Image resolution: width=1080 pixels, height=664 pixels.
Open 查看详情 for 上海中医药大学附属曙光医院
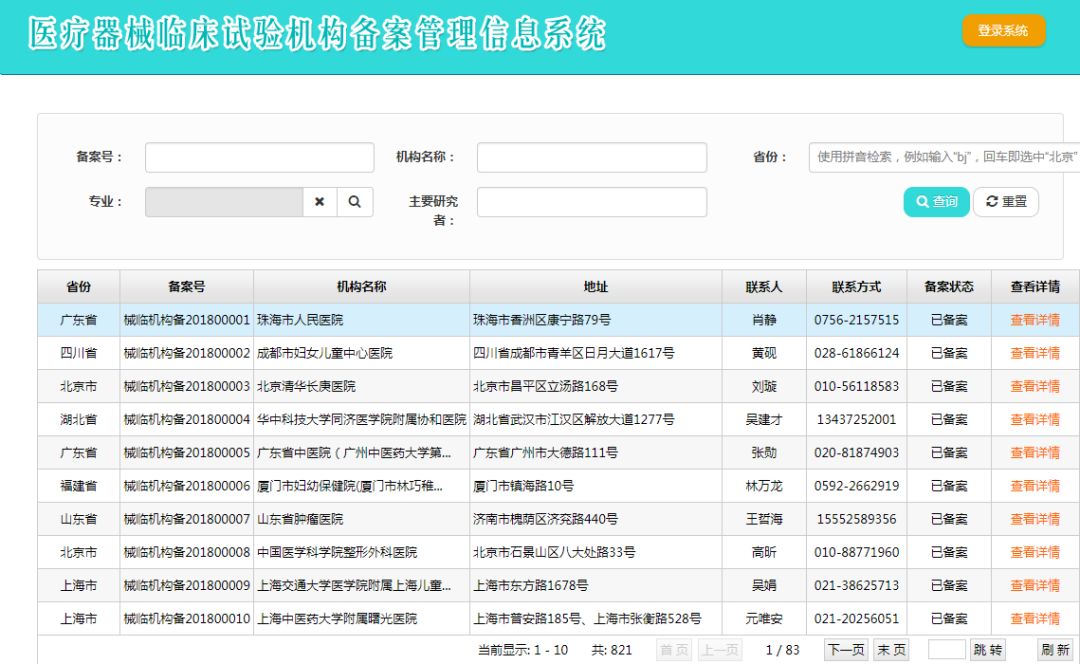point(1035,619)
